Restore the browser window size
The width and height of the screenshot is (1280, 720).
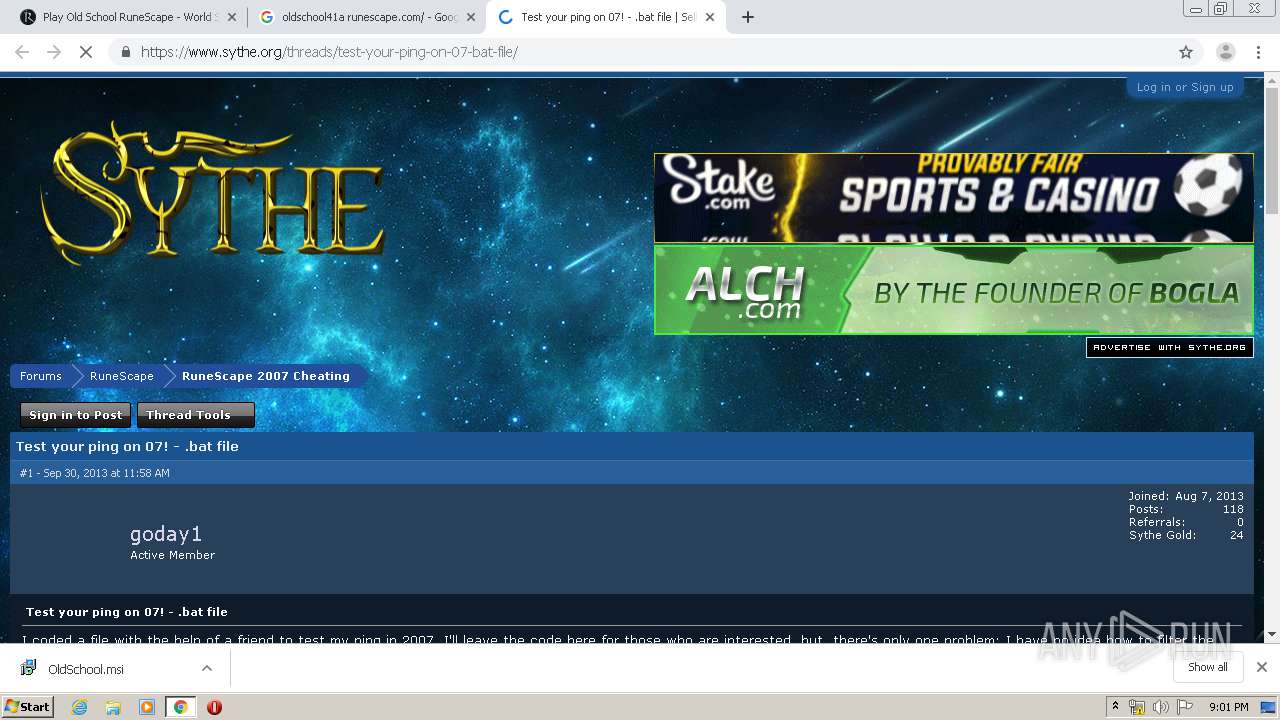point(1220,9)
